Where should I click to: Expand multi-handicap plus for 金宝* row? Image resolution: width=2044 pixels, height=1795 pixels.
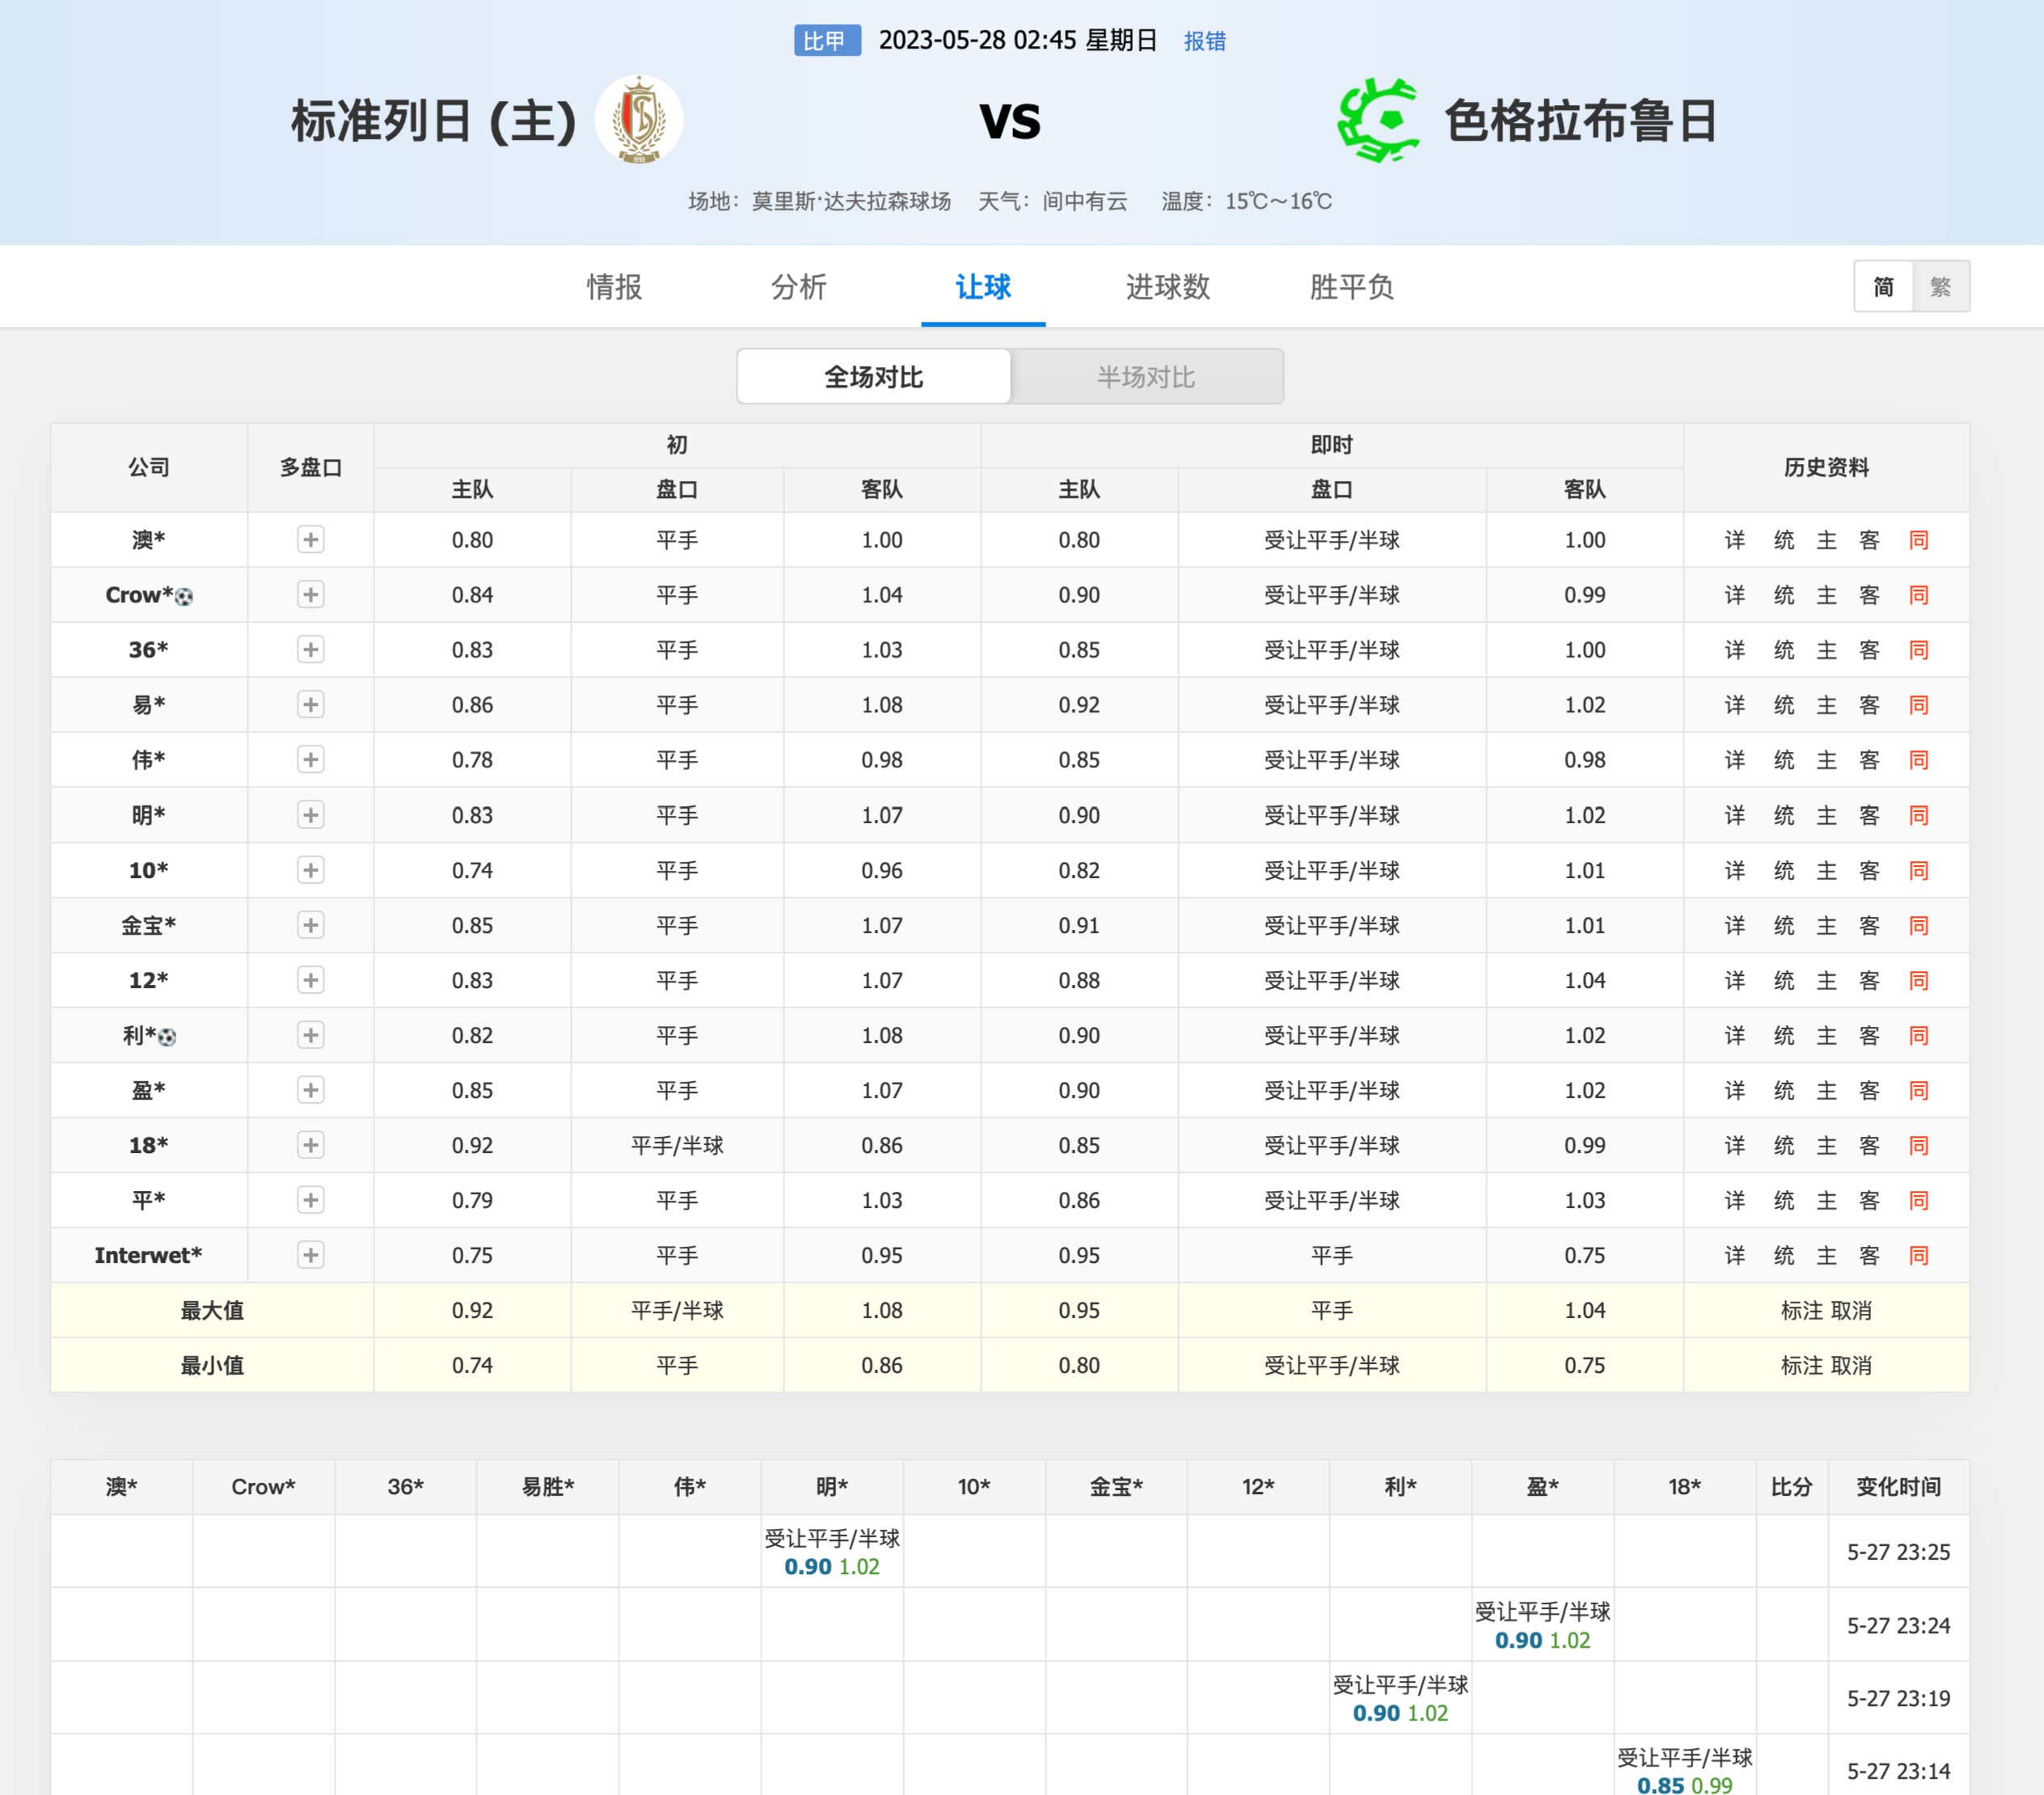[x=311, y=925]
